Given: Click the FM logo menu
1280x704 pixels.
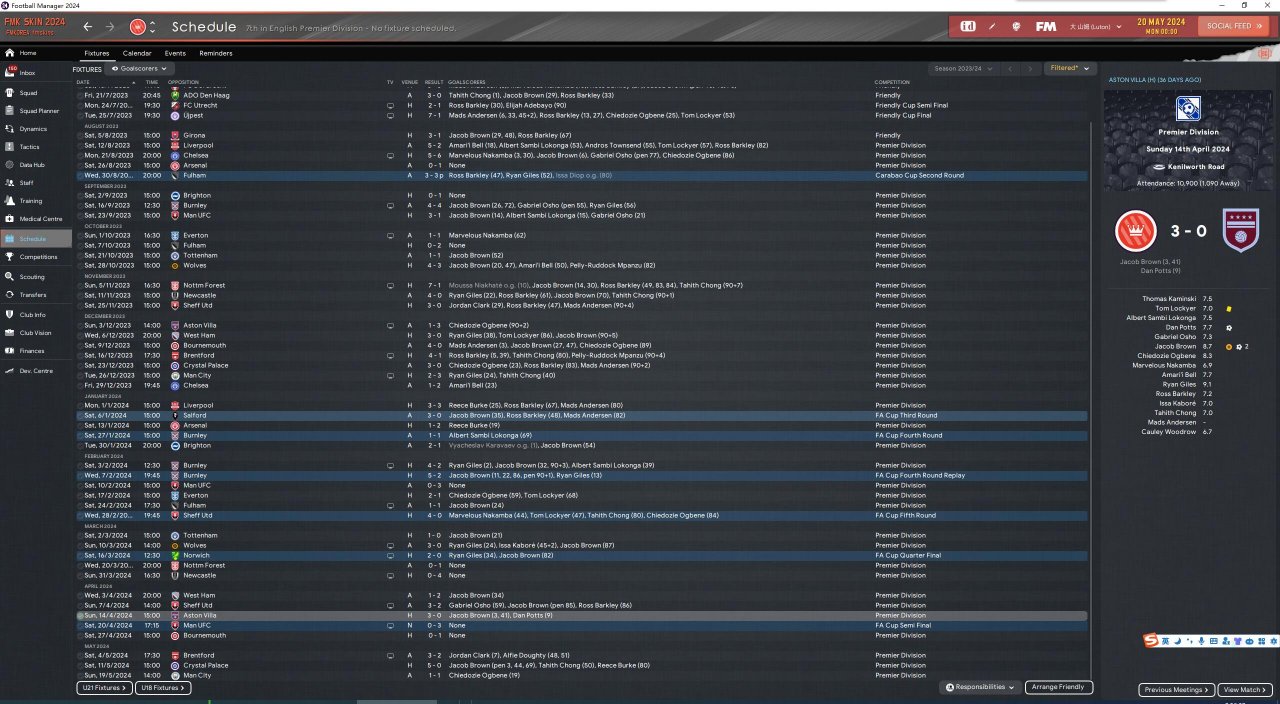Looking at the screenshot, I should point(1046,26).
